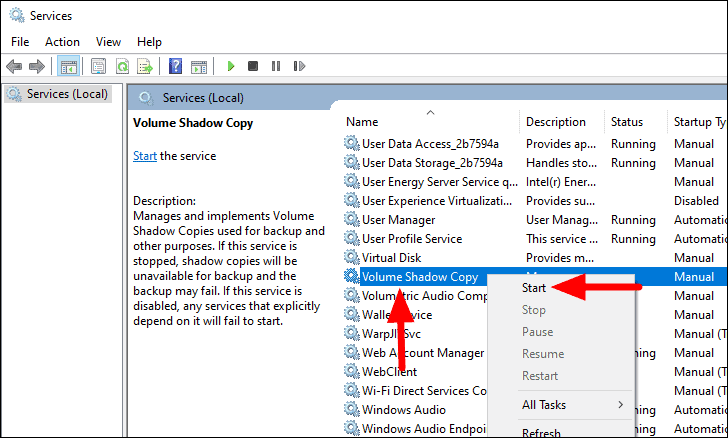
Task: Select the User Data Access_2b7594a service
Action: (x=430, y=144)
